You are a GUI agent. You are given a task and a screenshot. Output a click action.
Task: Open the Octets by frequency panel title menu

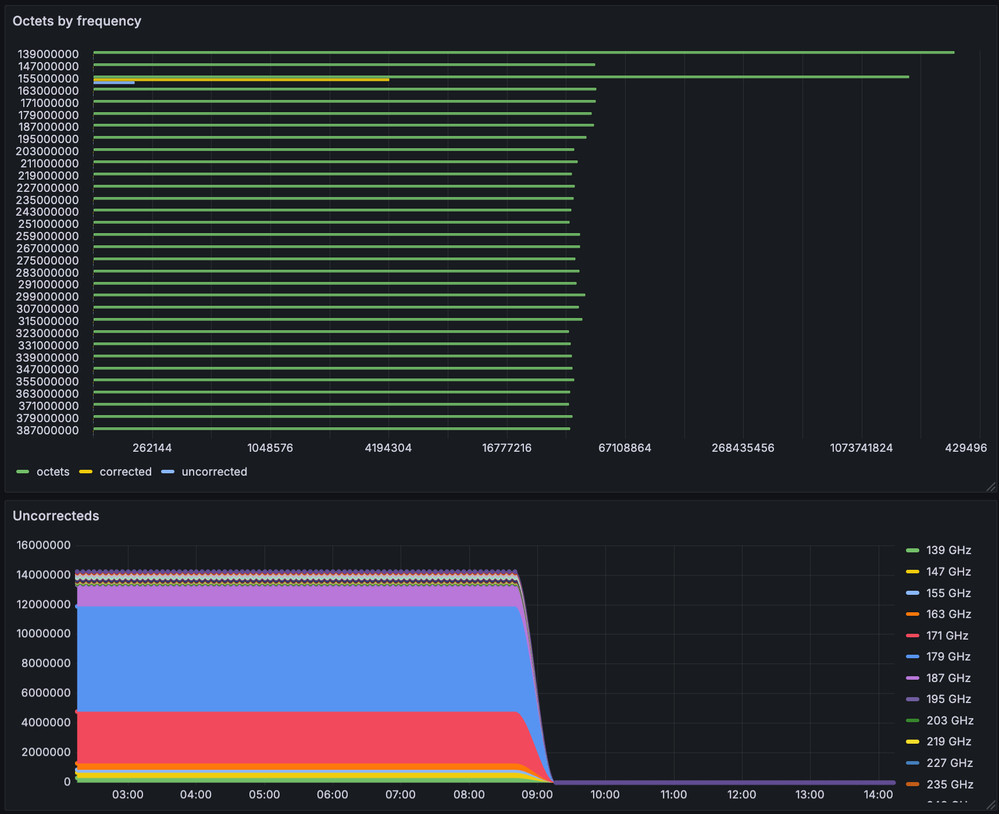pyautogui.click(x=76, y=21)
